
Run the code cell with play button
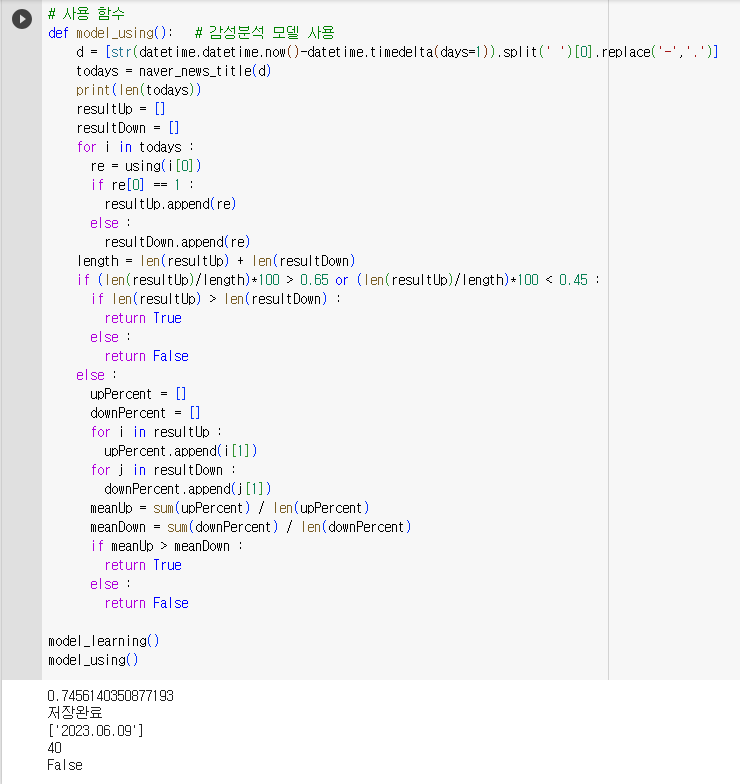[22, 19]
